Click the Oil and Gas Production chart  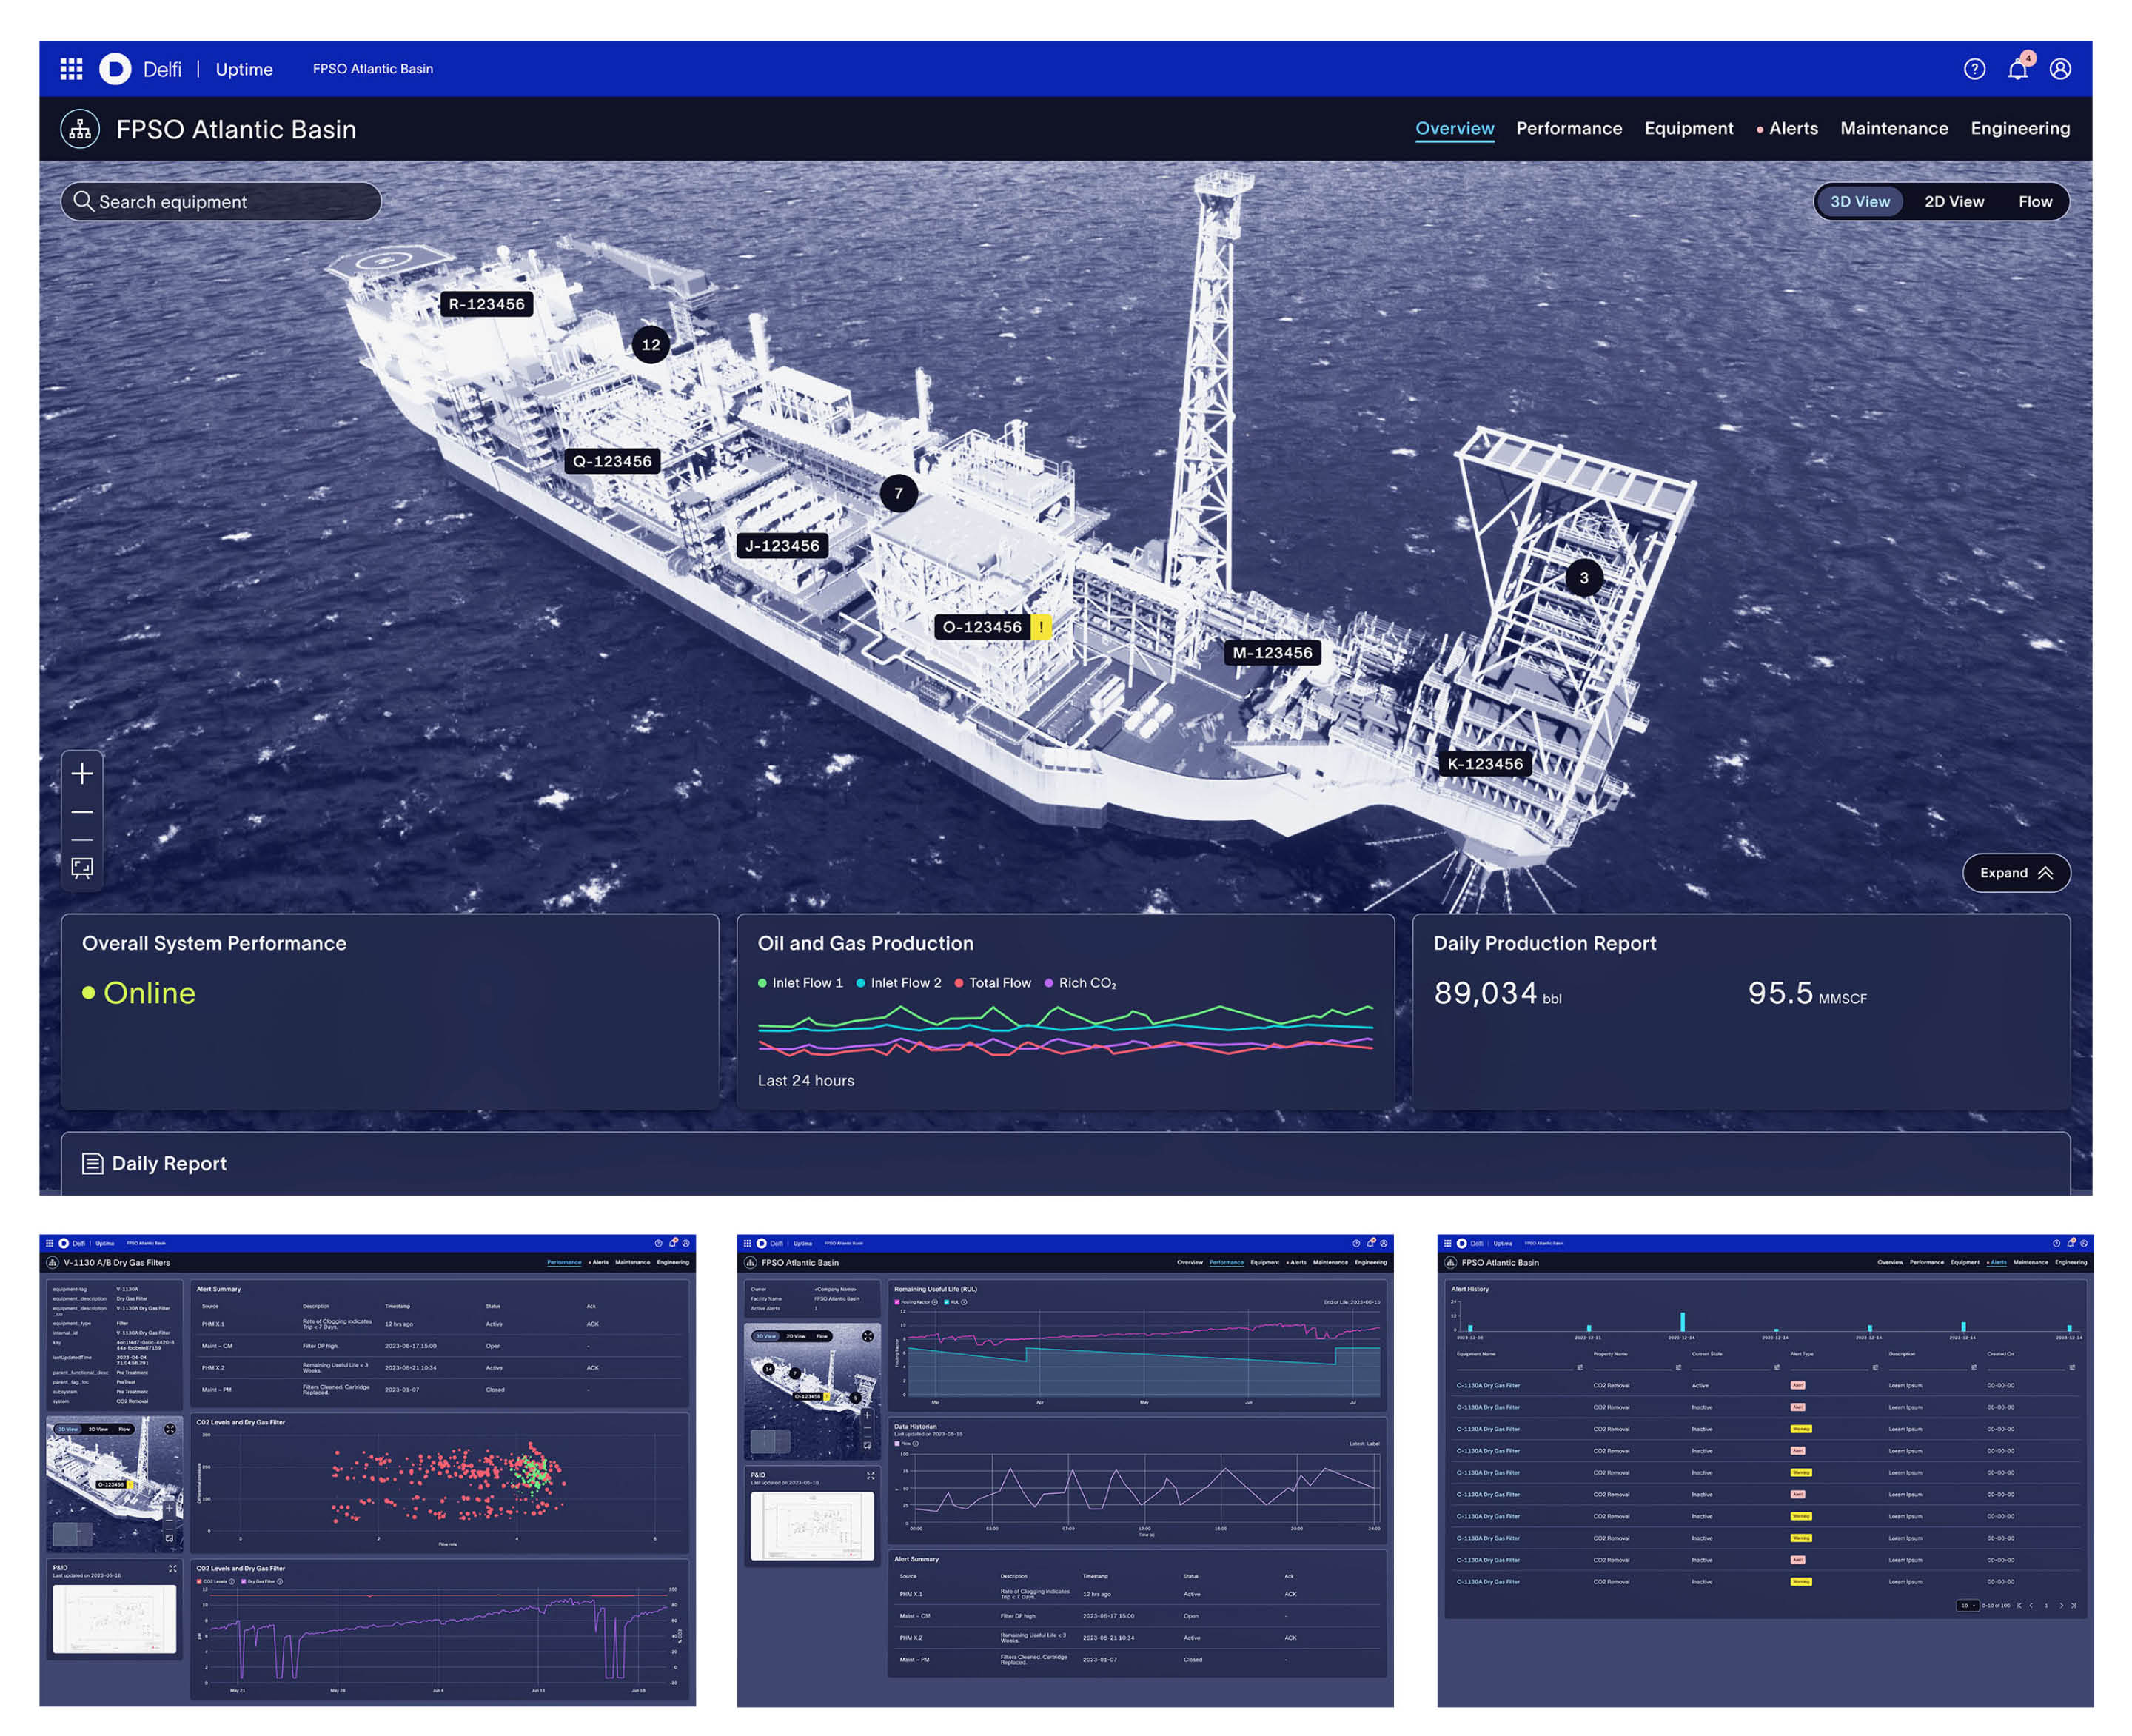click(1065, 1030)
